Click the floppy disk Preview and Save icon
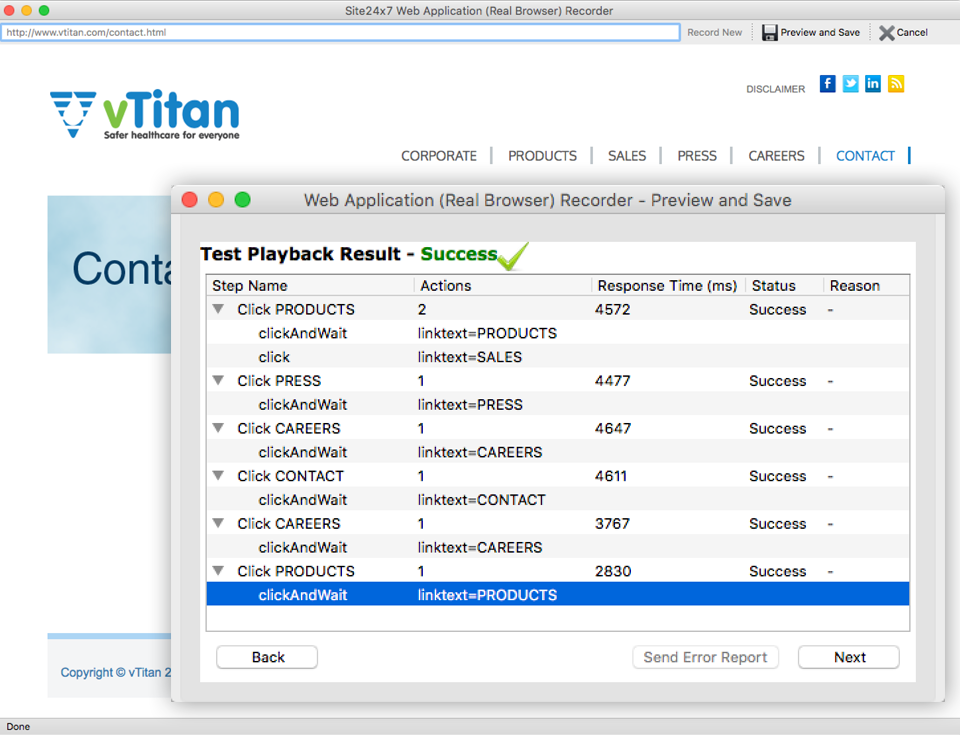This screenshot has width=960, height=735. pos(770,32)
